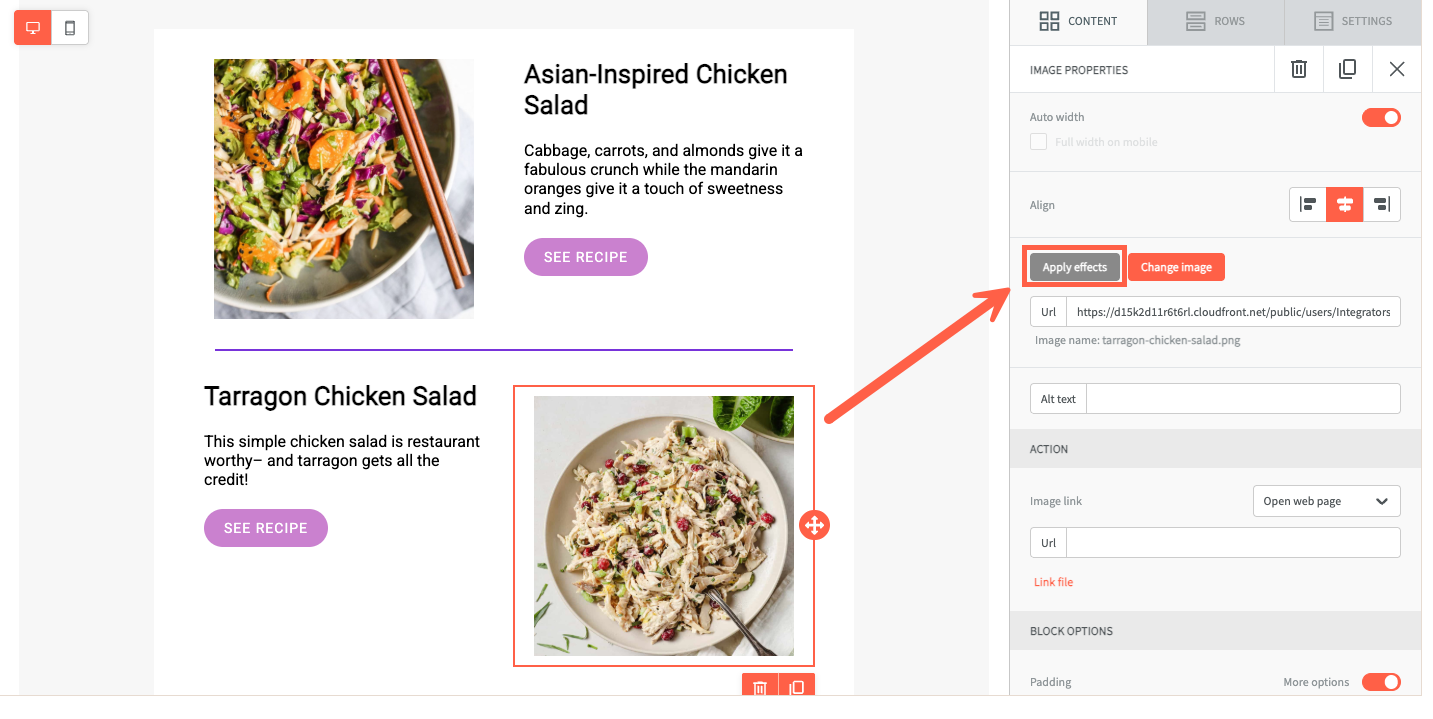The image size is (1433, 719).
Task: Open the Image link type dropdown
Action: click(x=1326, y=501)
